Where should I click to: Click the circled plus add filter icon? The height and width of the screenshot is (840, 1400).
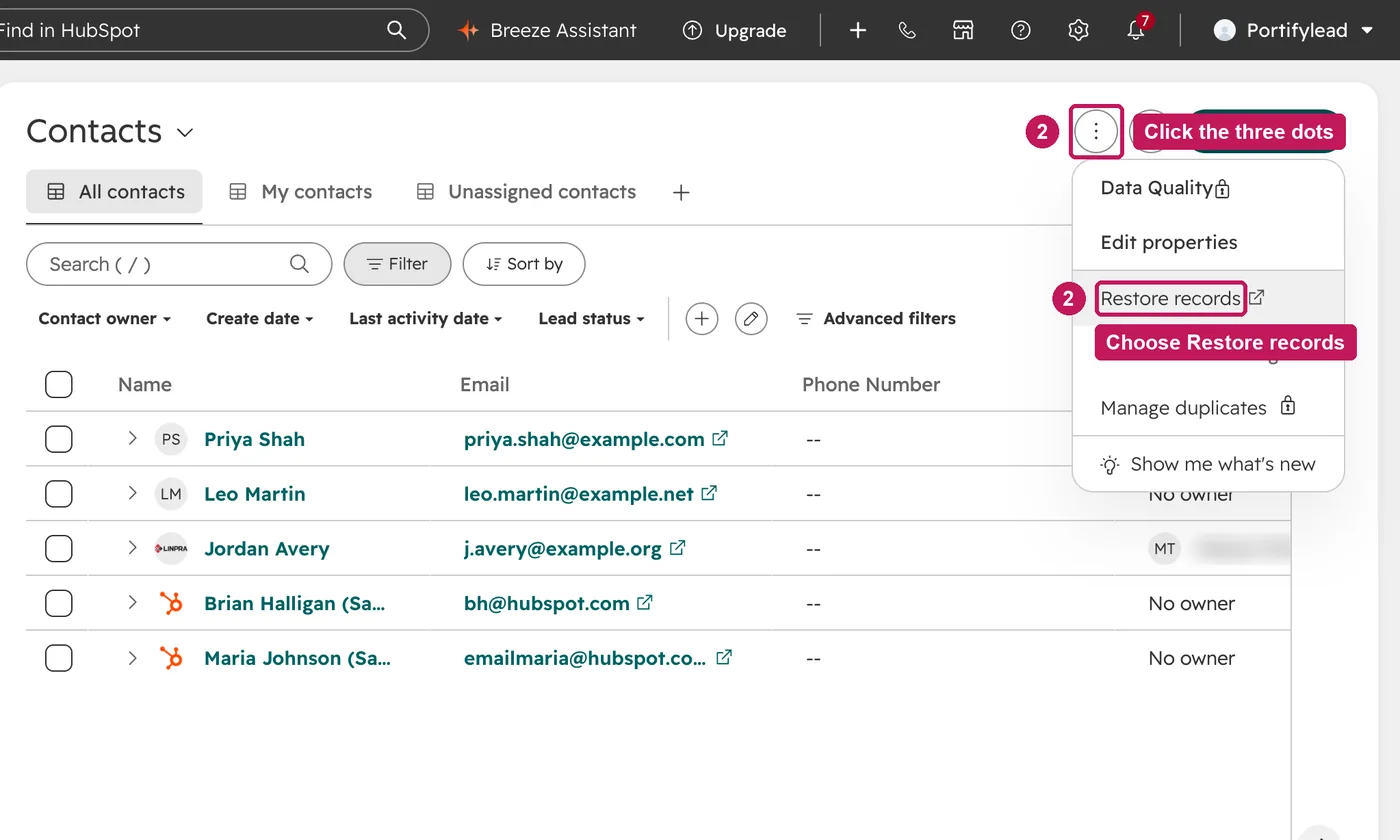pyautogui.click(x=702, y=319)
